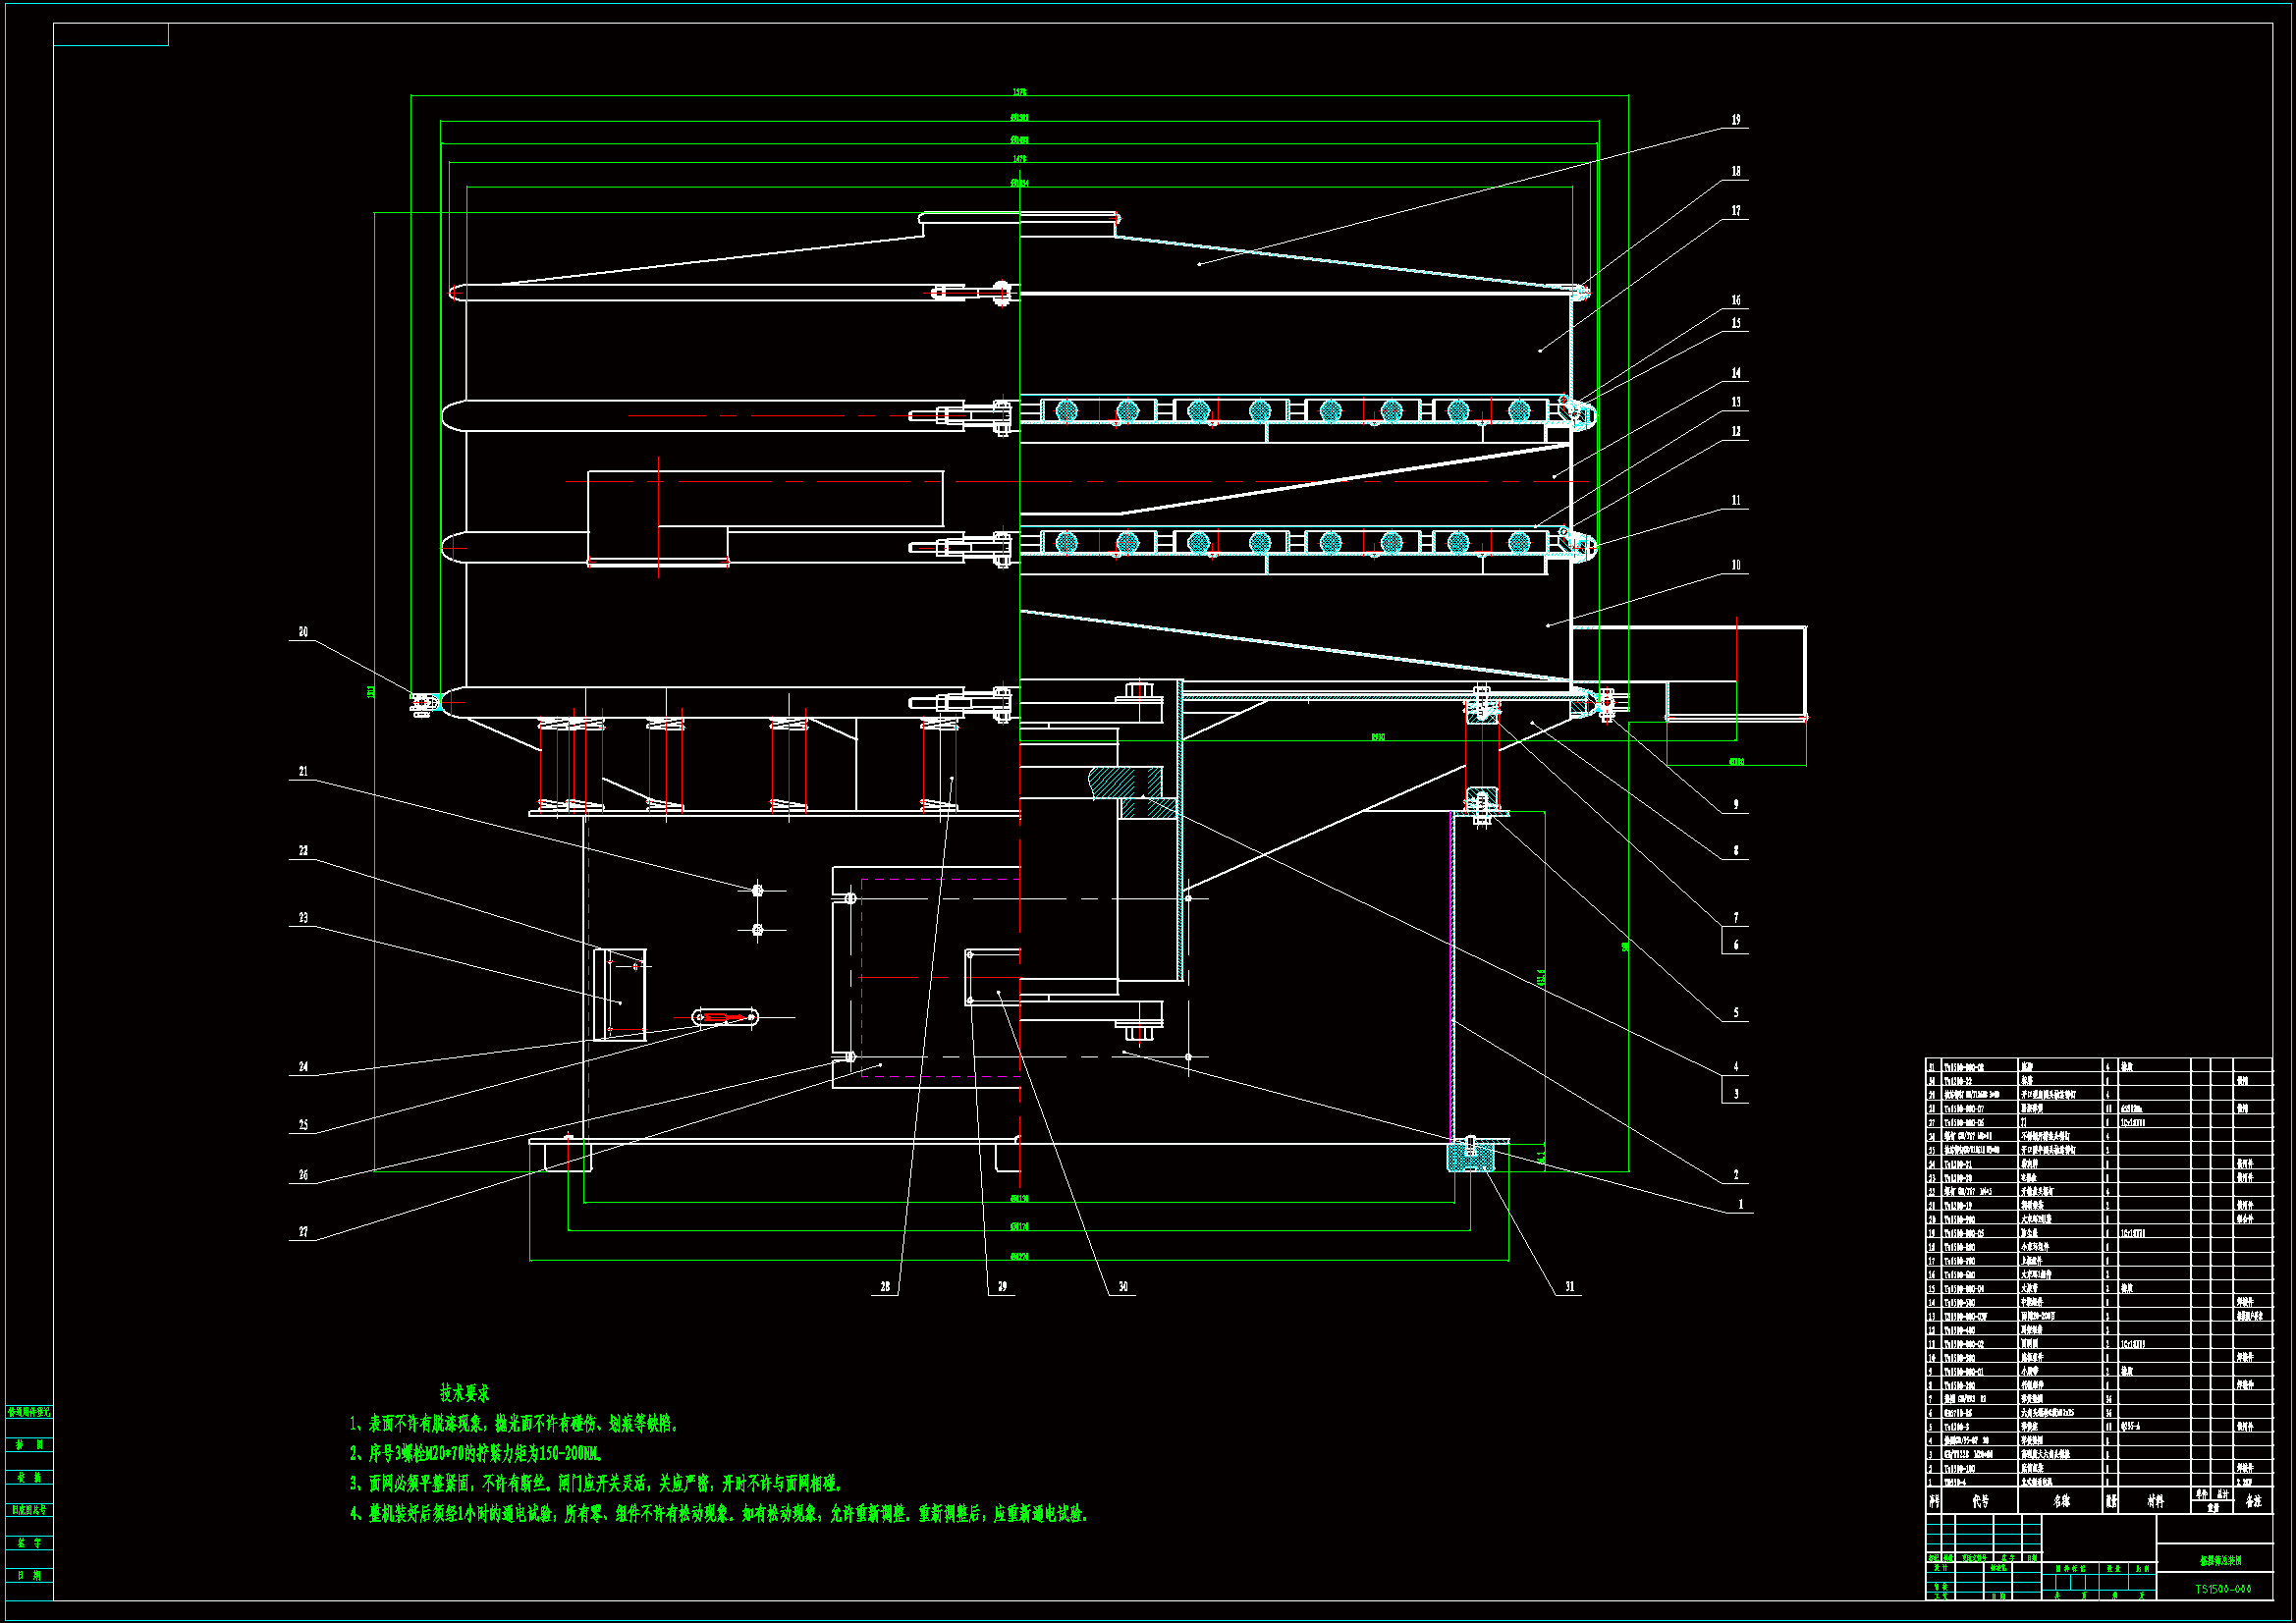Click part balloon number 10

[x=1735, y=565]
